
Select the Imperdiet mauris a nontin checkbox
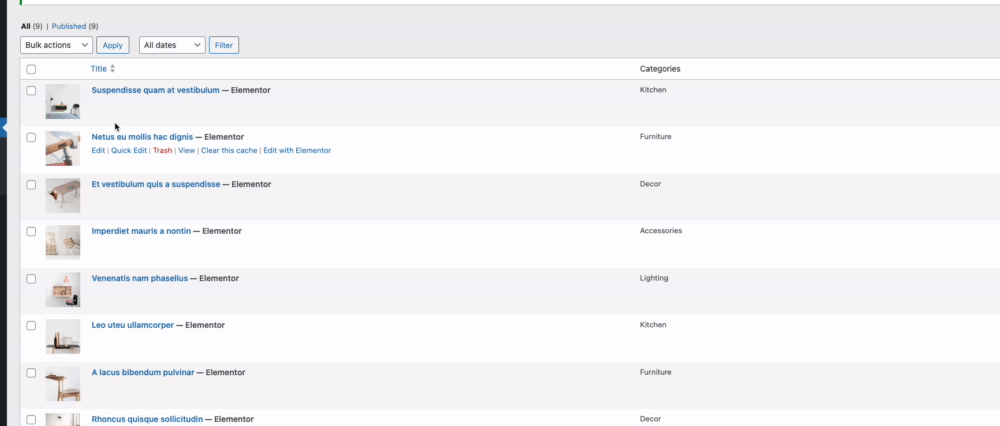point(31,231)
